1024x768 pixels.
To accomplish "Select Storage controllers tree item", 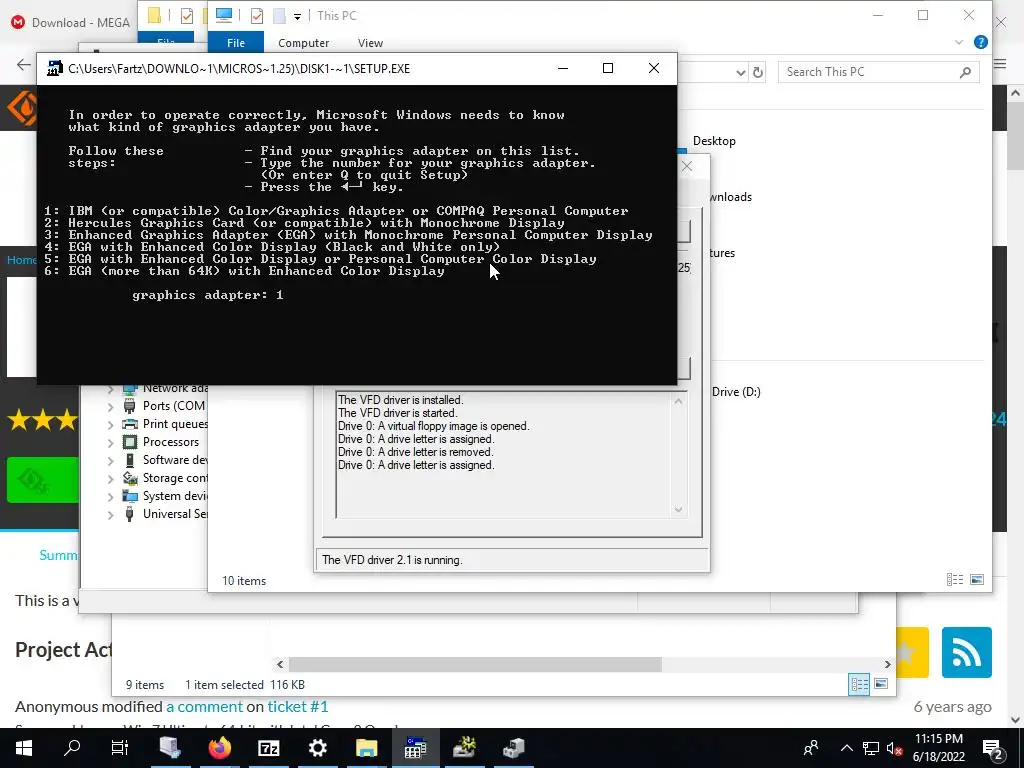I will pos(175,479).
